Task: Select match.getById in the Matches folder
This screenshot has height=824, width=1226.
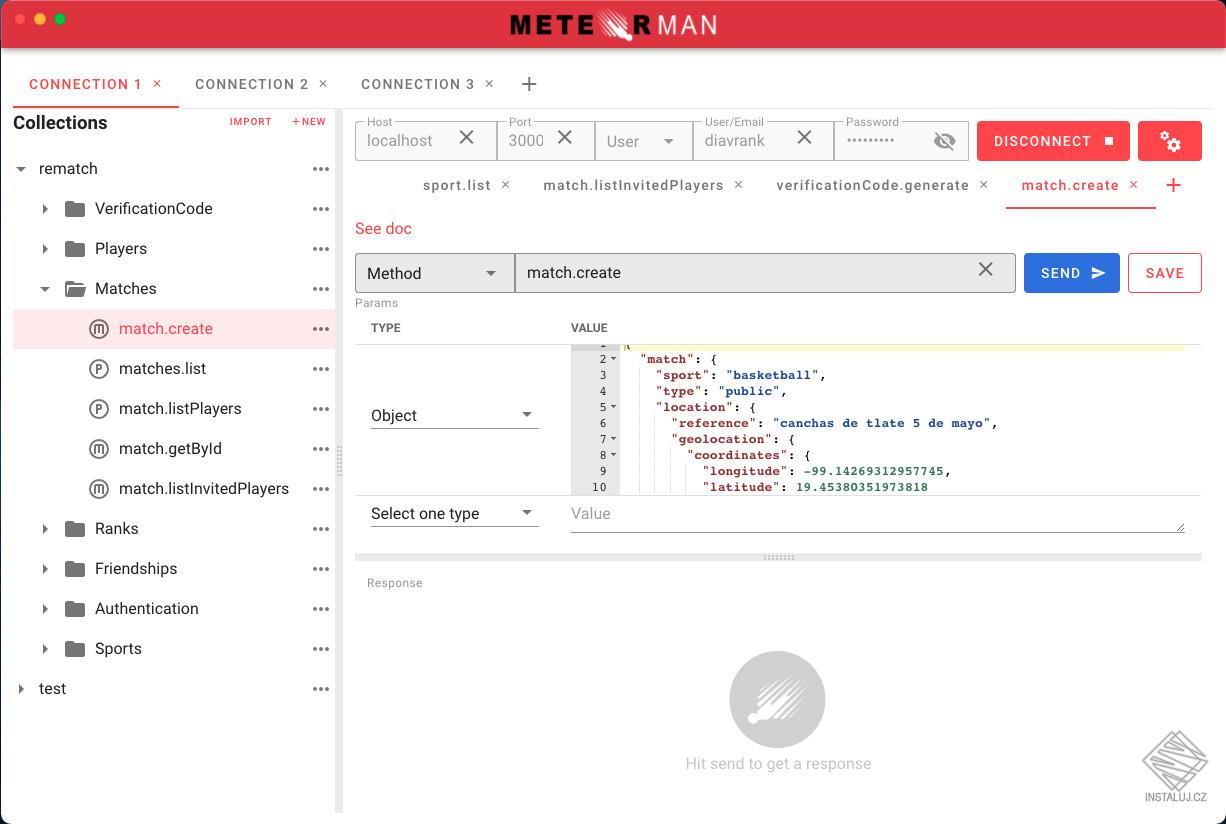Action: pos(170,449)
